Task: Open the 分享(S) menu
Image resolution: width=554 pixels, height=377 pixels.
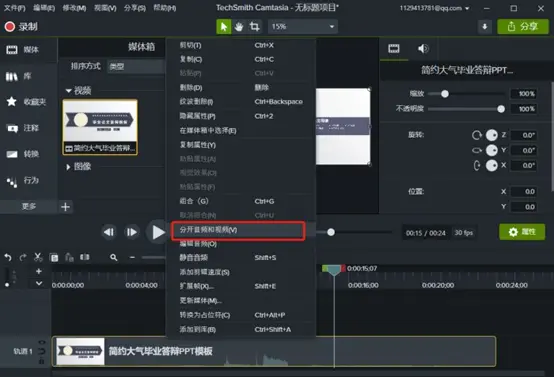Action: click(x=135, y=8)
